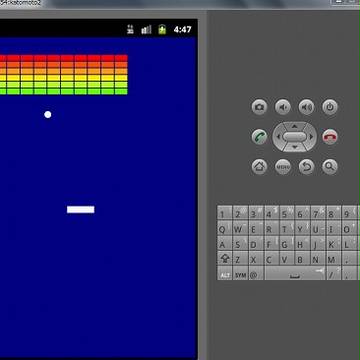Click the @ key
Viewport: 360px width, 360px height.
(x=256, y=274)
